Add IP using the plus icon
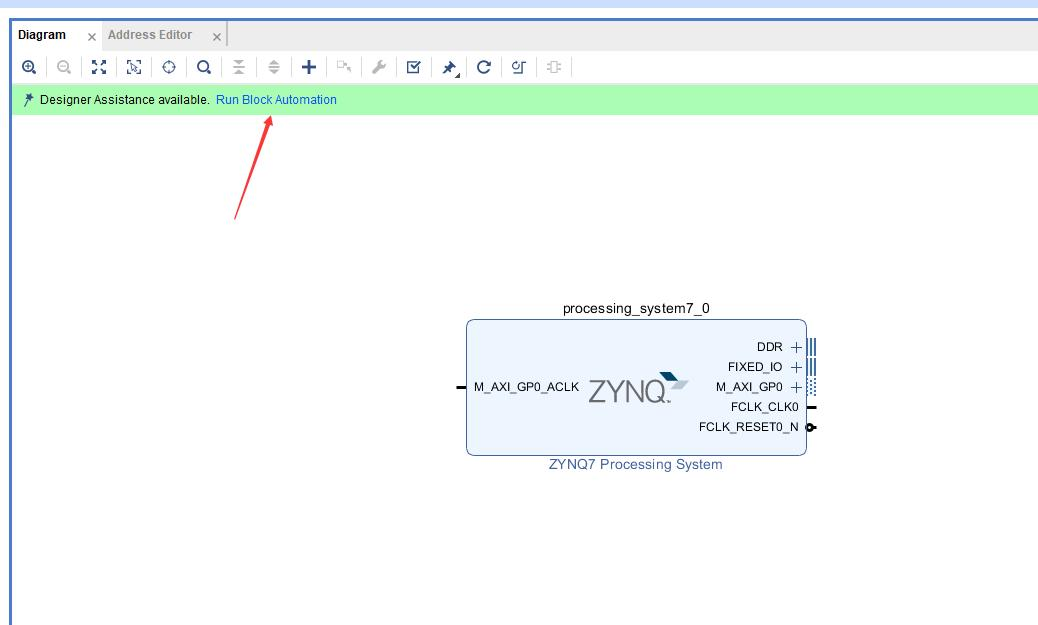 click(x=308, y=67)
